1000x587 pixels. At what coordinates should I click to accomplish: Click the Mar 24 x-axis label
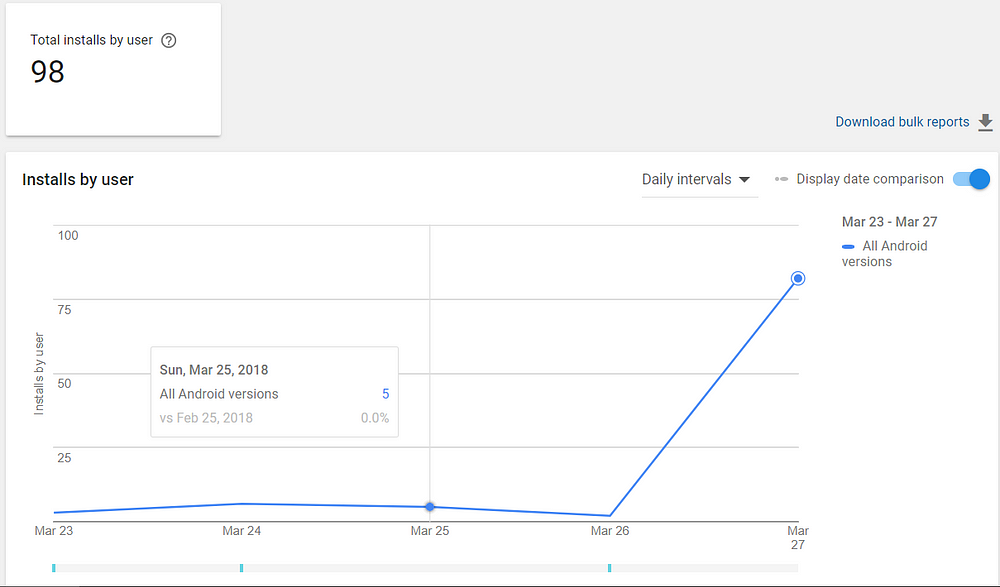(x=241, y=531)
